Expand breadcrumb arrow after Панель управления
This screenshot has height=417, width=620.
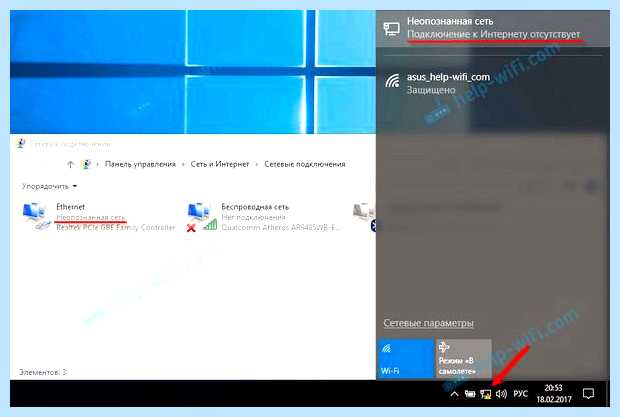click(x=183, y=164)
